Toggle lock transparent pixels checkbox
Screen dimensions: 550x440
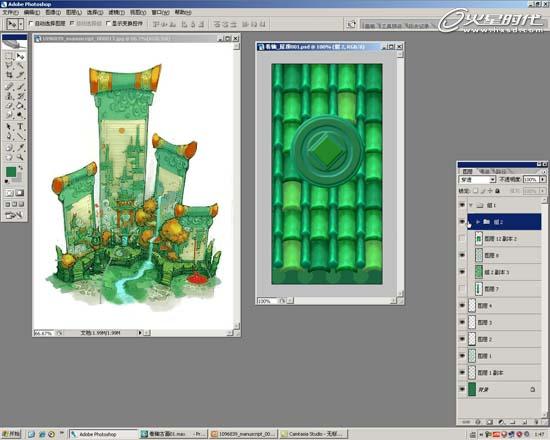click(x=475, y=191)
